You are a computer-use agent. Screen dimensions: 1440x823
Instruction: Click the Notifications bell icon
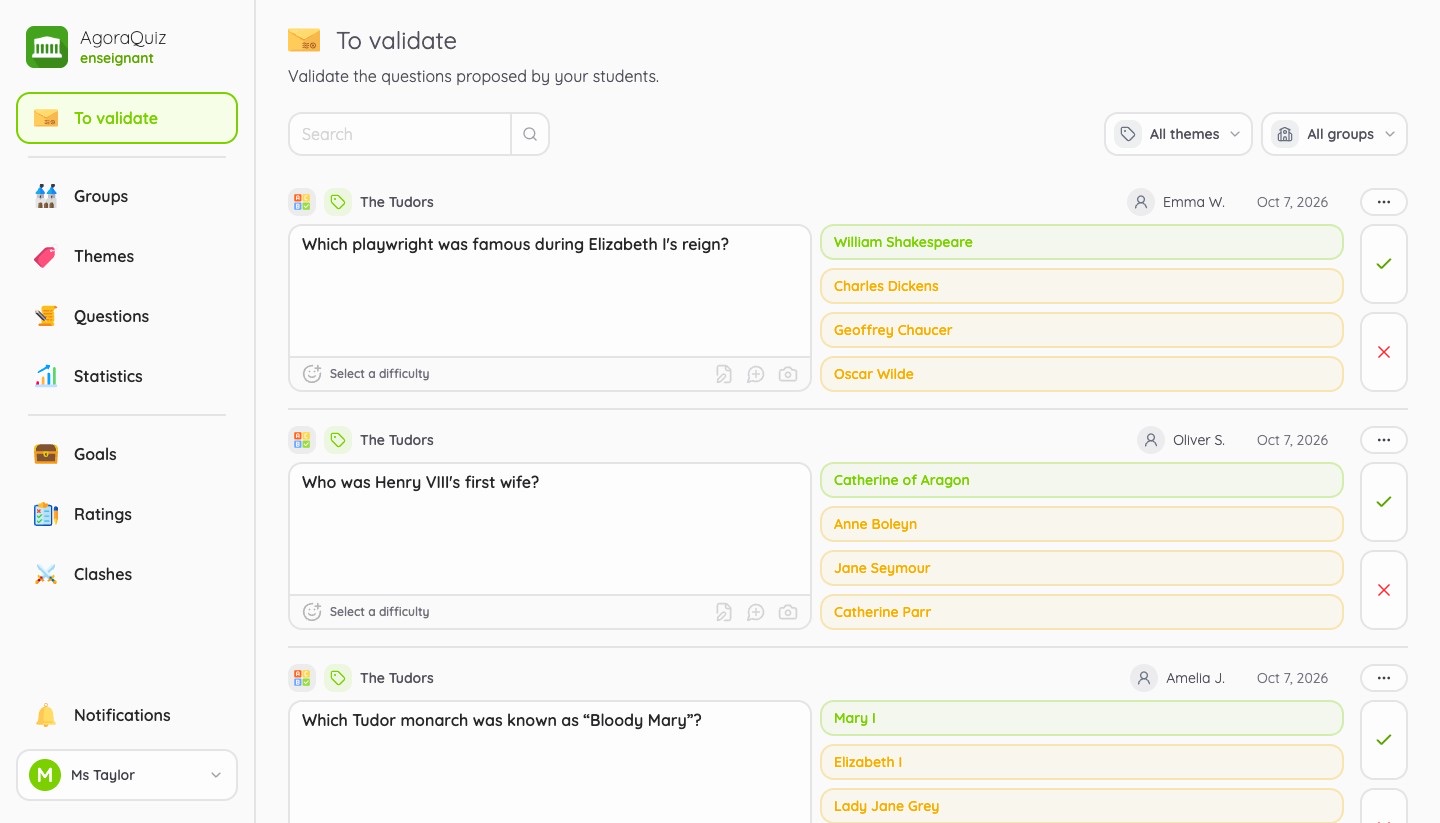tap(46, 715)
